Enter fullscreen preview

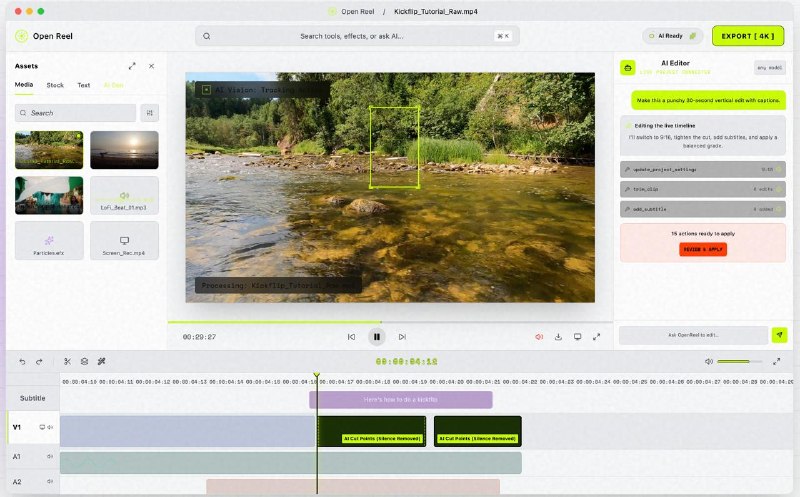pos(596,337)
